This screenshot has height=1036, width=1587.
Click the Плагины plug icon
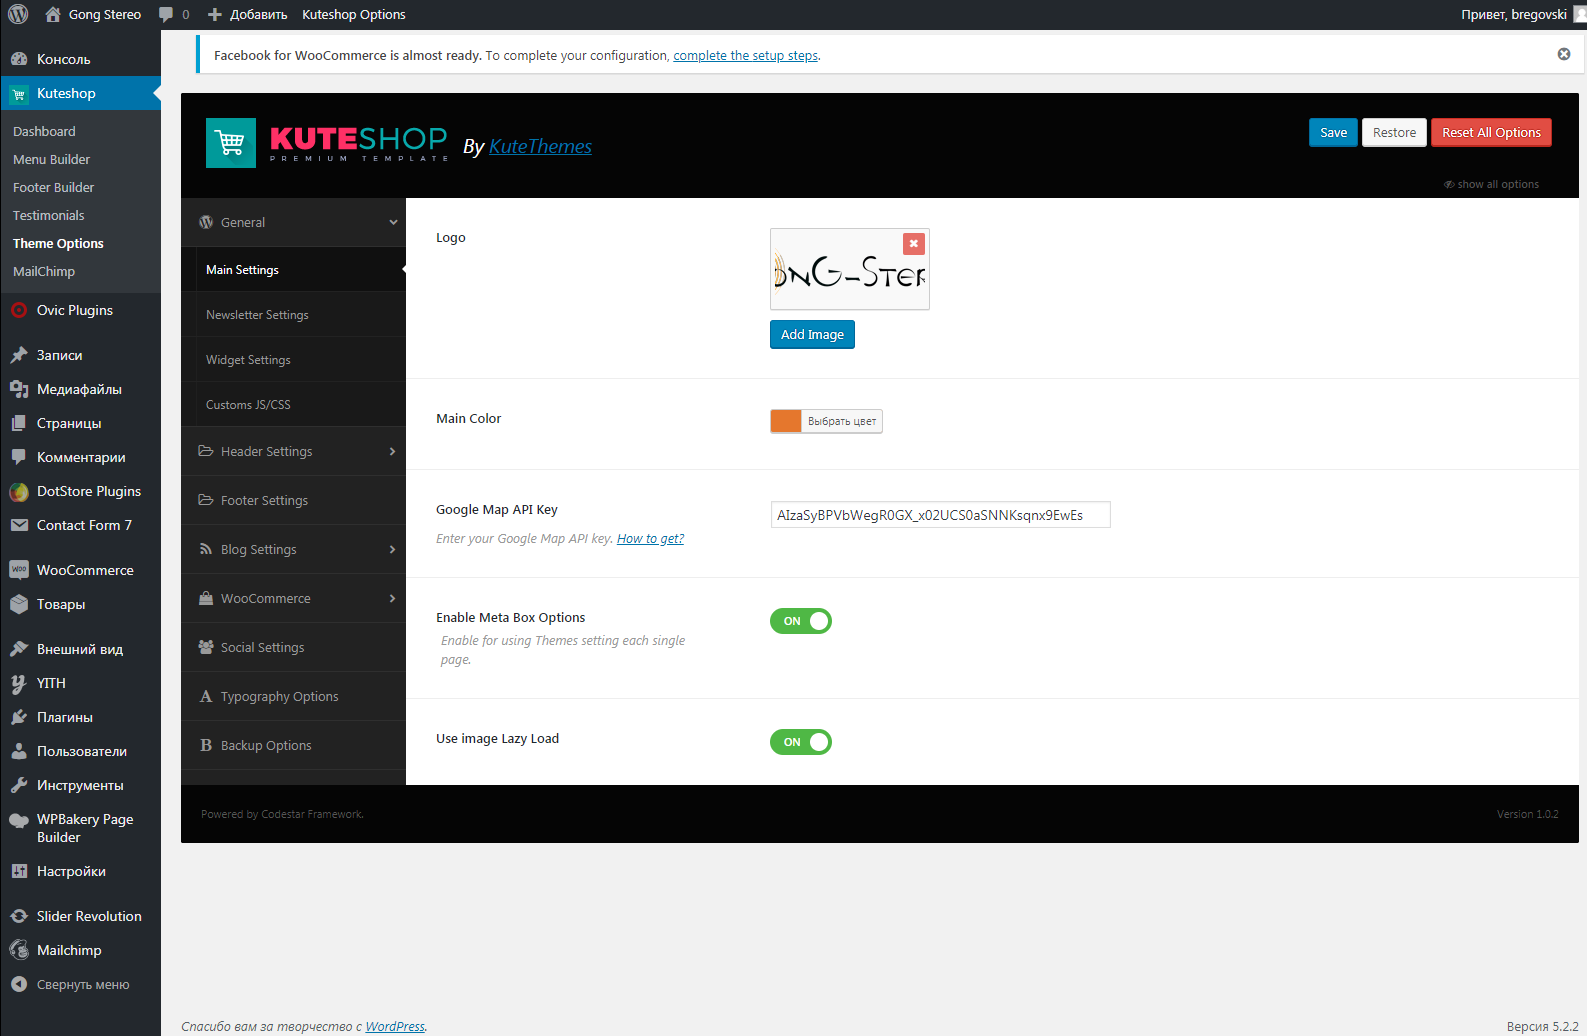pyautogui.click(x=19, y=717)
